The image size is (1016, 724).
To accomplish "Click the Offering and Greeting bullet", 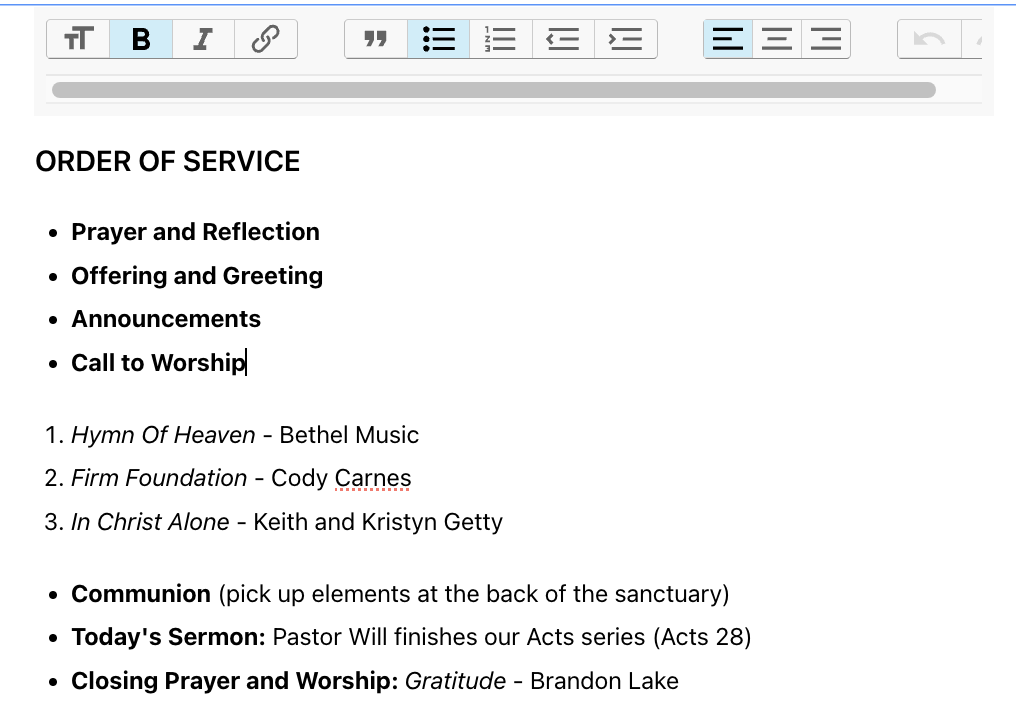I will (x=197, y=275).
